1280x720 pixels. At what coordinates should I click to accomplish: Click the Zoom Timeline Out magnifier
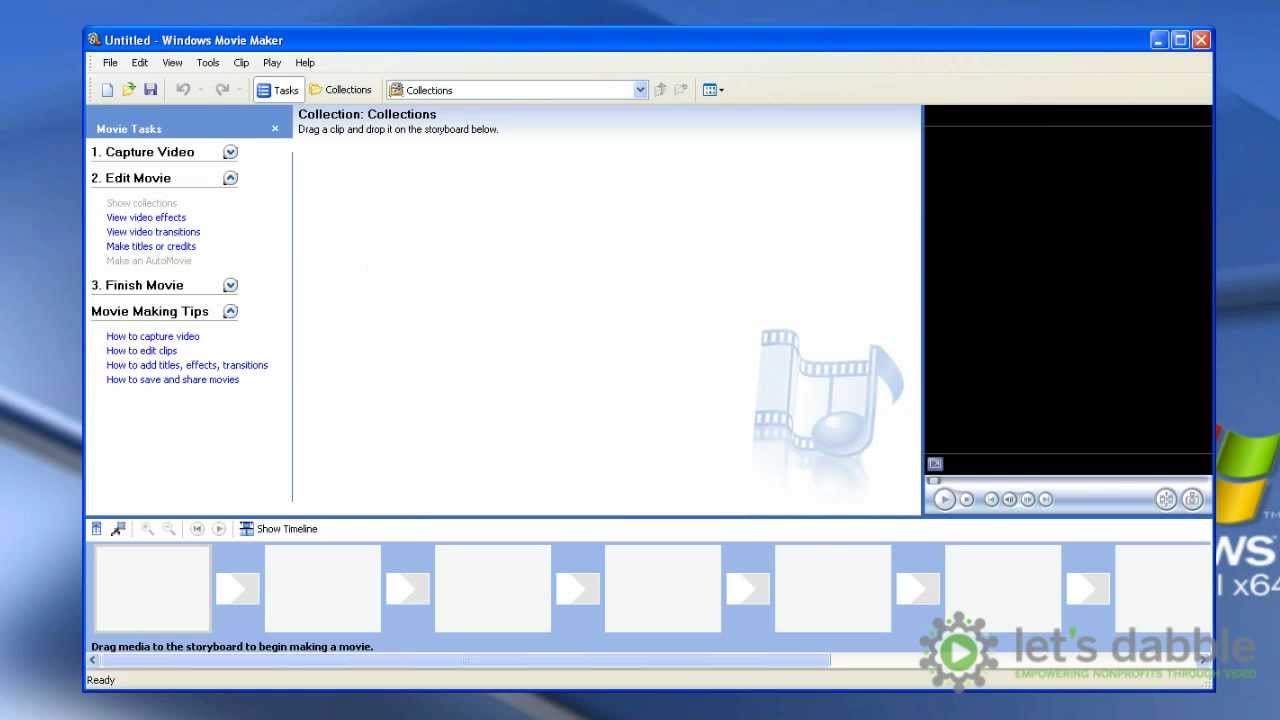(x=169, y=529)
